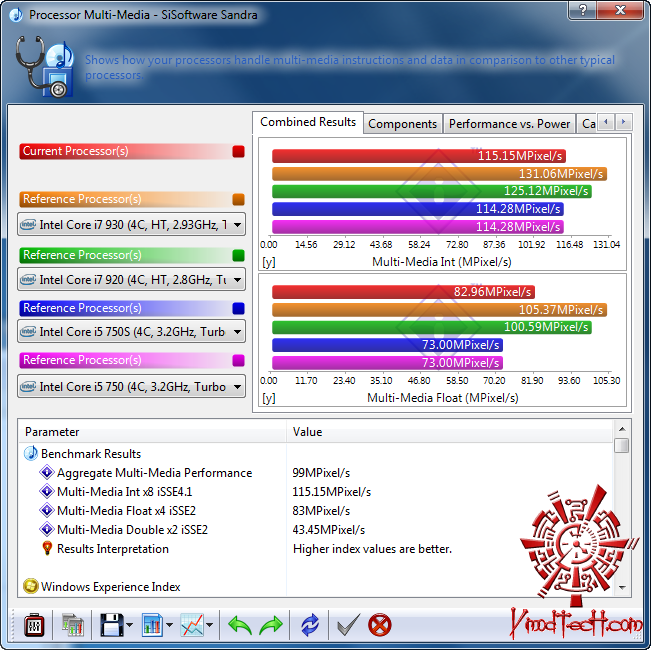
Task: Open Intel Core i5 750 processor dropdown
Action: [131, 386]
